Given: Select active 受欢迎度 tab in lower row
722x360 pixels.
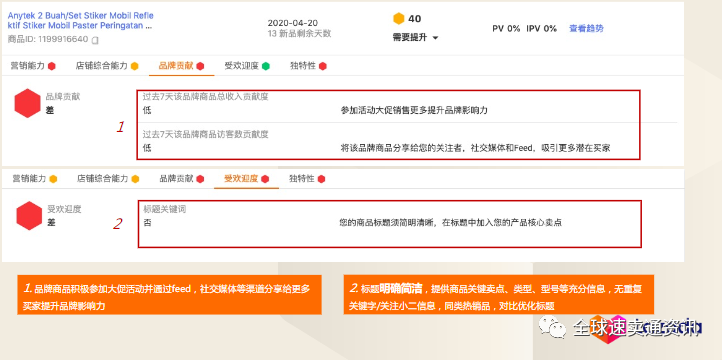Looking at the screenshot, I should tap(246, 179).
